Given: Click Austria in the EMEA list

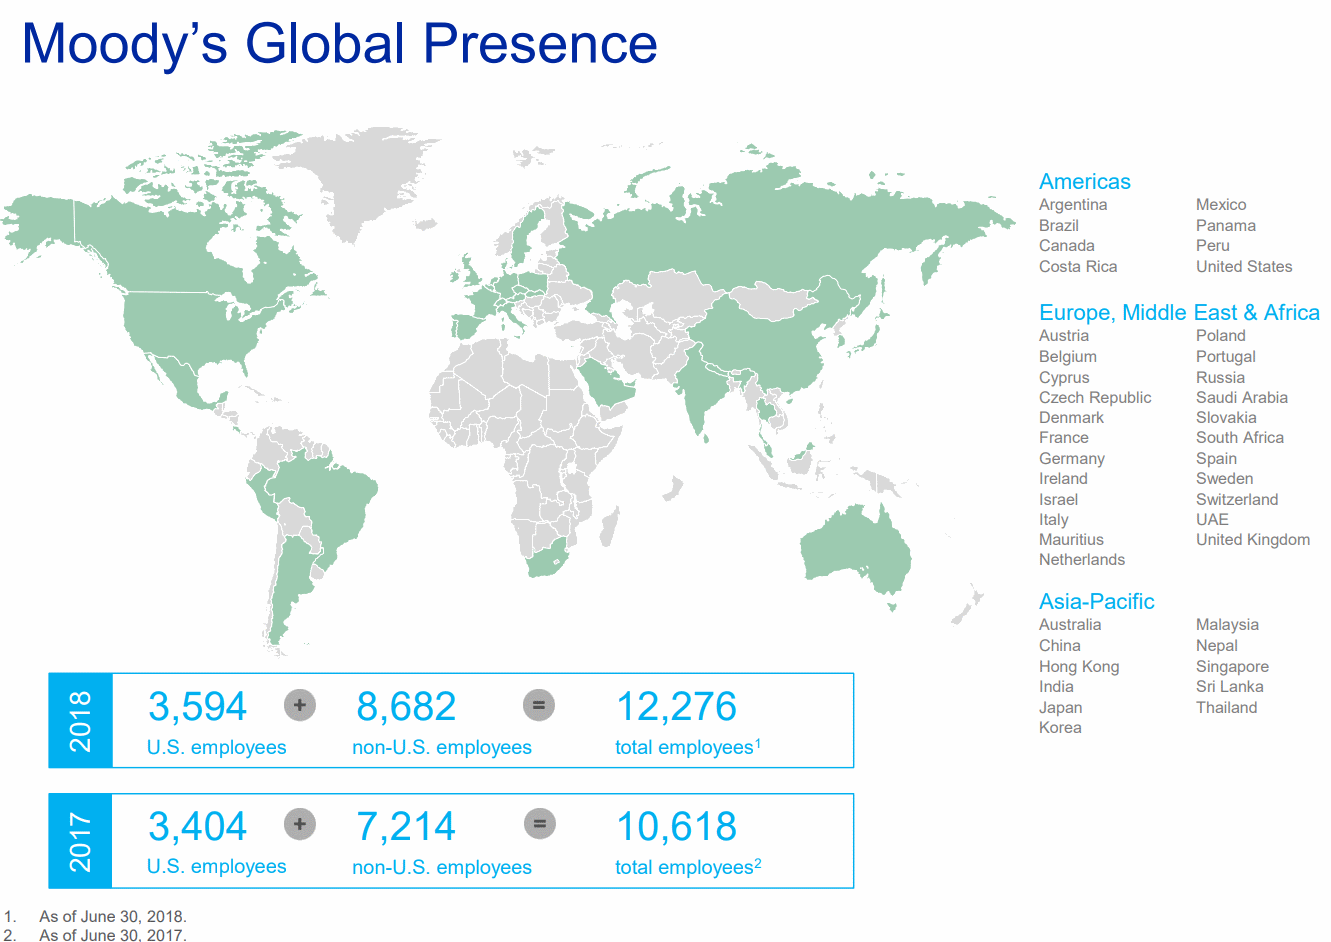Looking at the screenshot, I should 1064,336.
